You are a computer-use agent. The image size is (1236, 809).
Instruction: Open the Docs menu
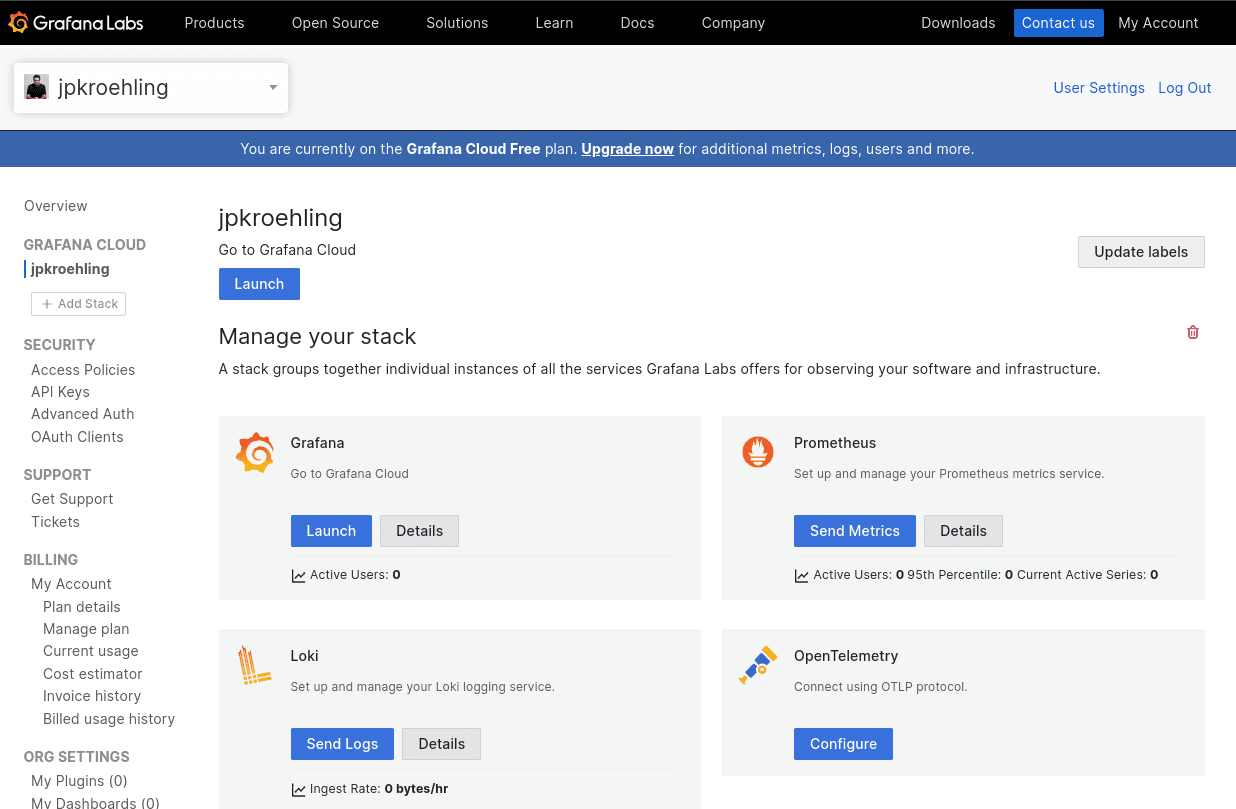pos(637,22)
